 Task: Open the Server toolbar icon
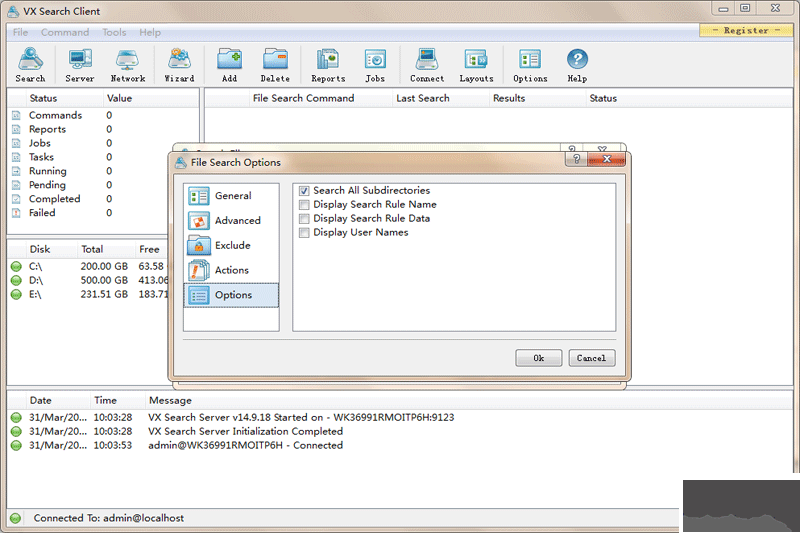click(x=80, y=64)
